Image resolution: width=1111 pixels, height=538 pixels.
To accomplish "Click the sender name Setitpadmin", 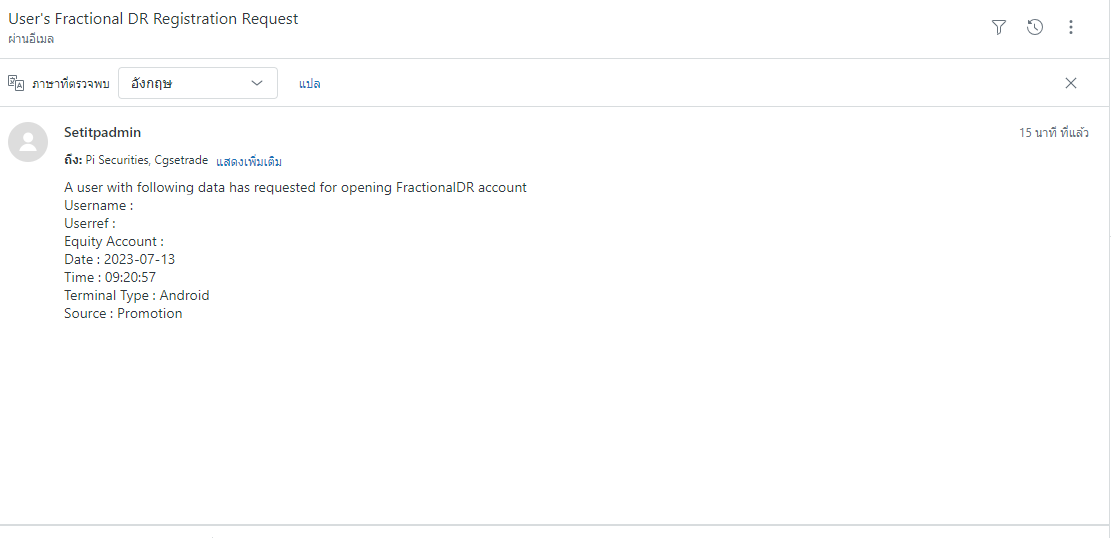I will pyautogui.click(x=102, y=132).
